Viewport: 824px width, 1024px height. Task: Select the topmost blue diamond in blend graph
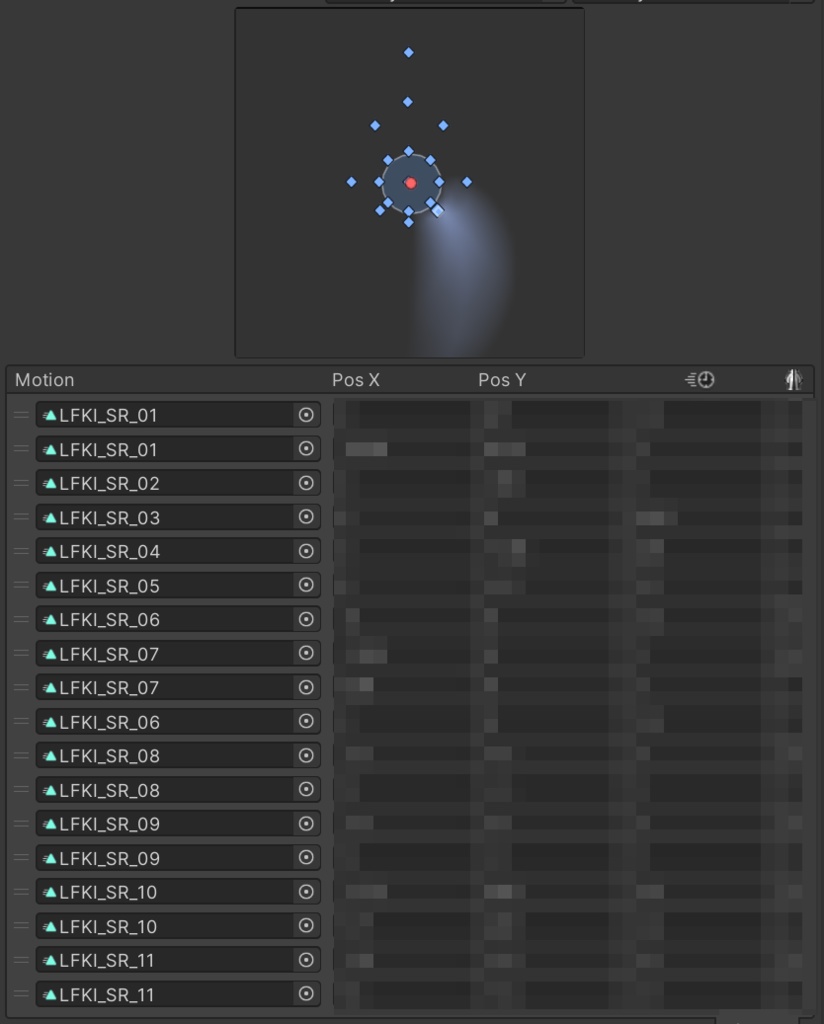point(409,52)
